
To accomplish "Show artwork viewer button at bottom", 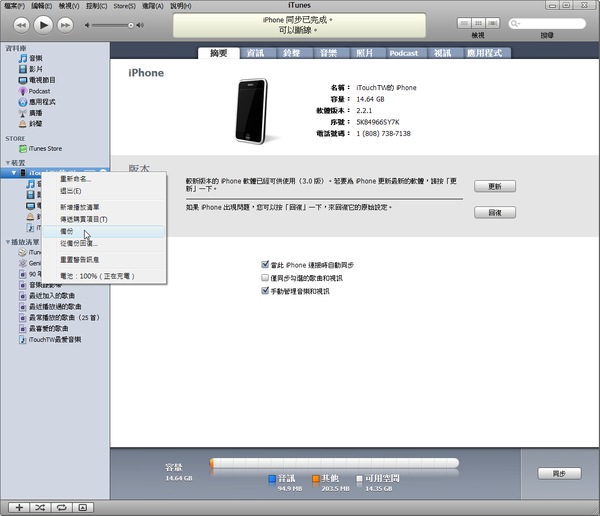I will [83, 508].
